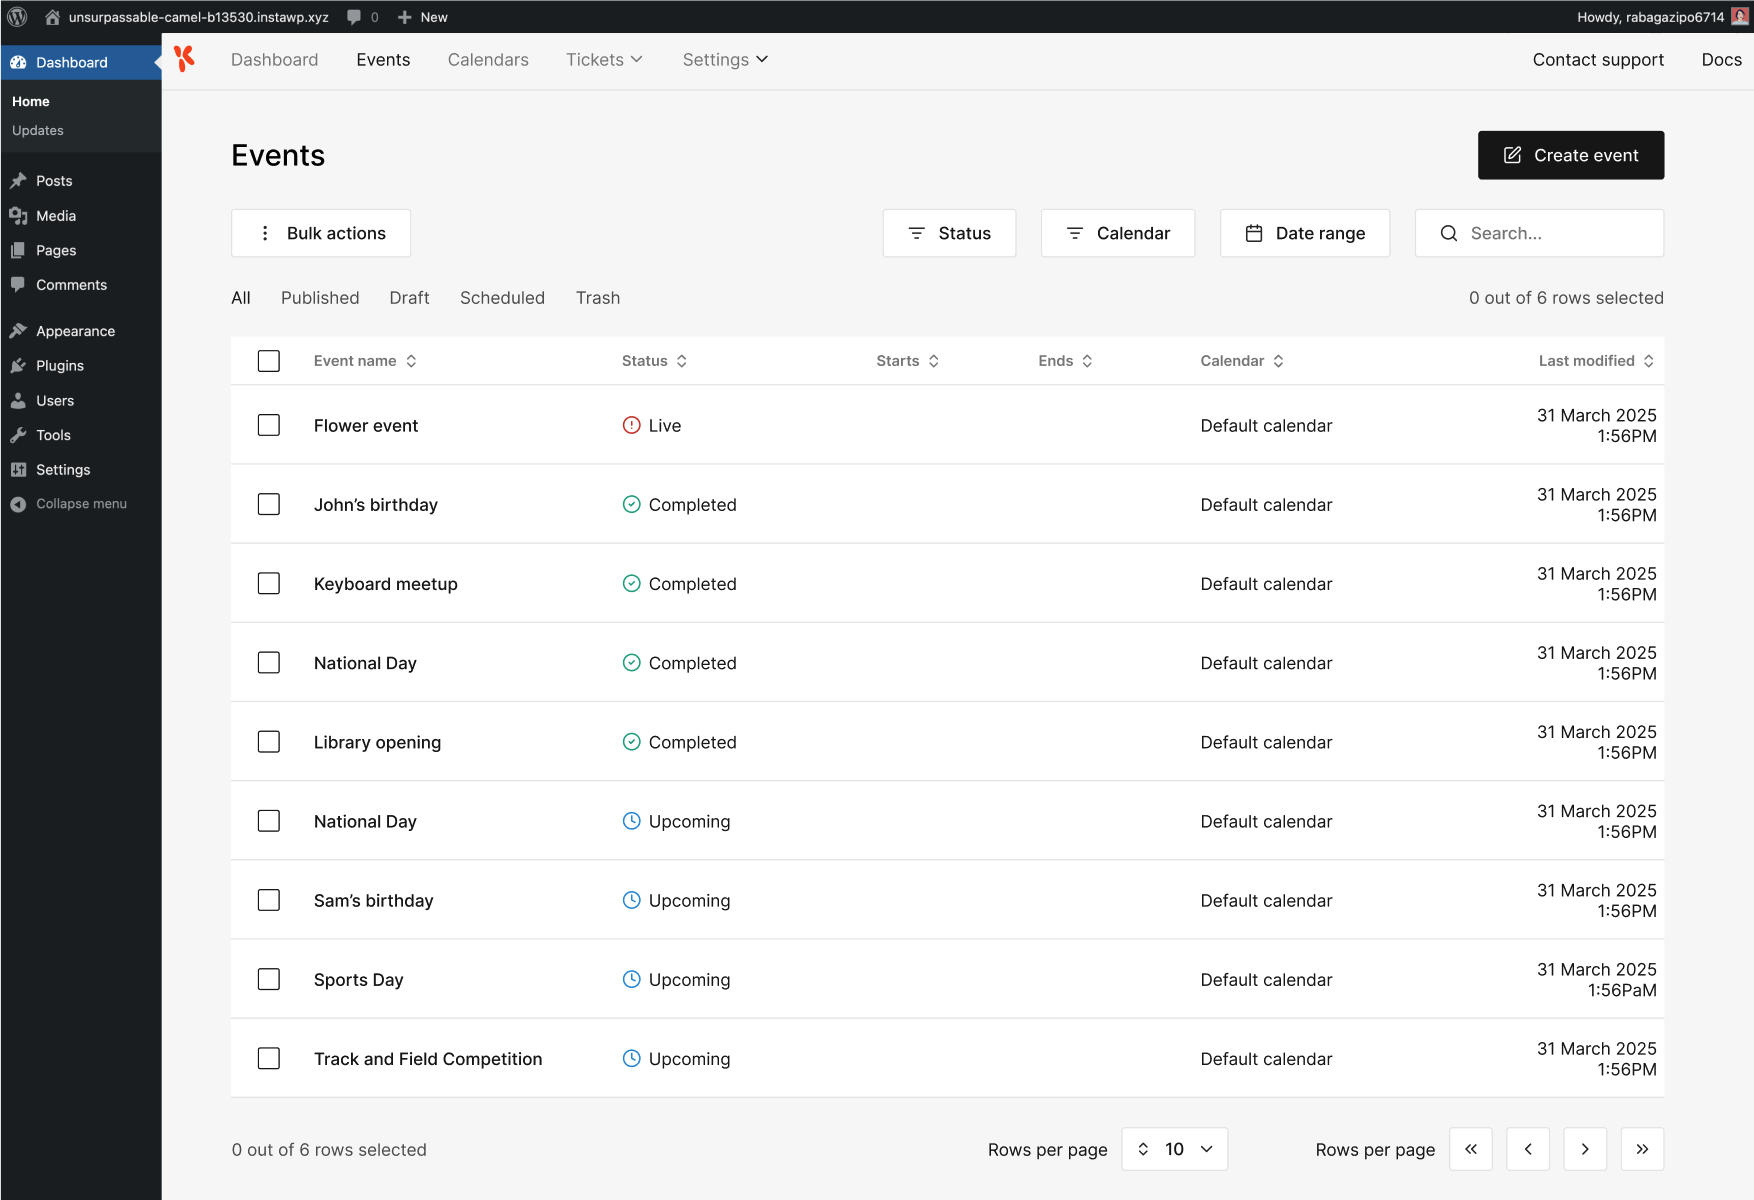Open the rows per page selector
The width and height of the screenshot is (1754, 1200).
coord(1174,1149)
